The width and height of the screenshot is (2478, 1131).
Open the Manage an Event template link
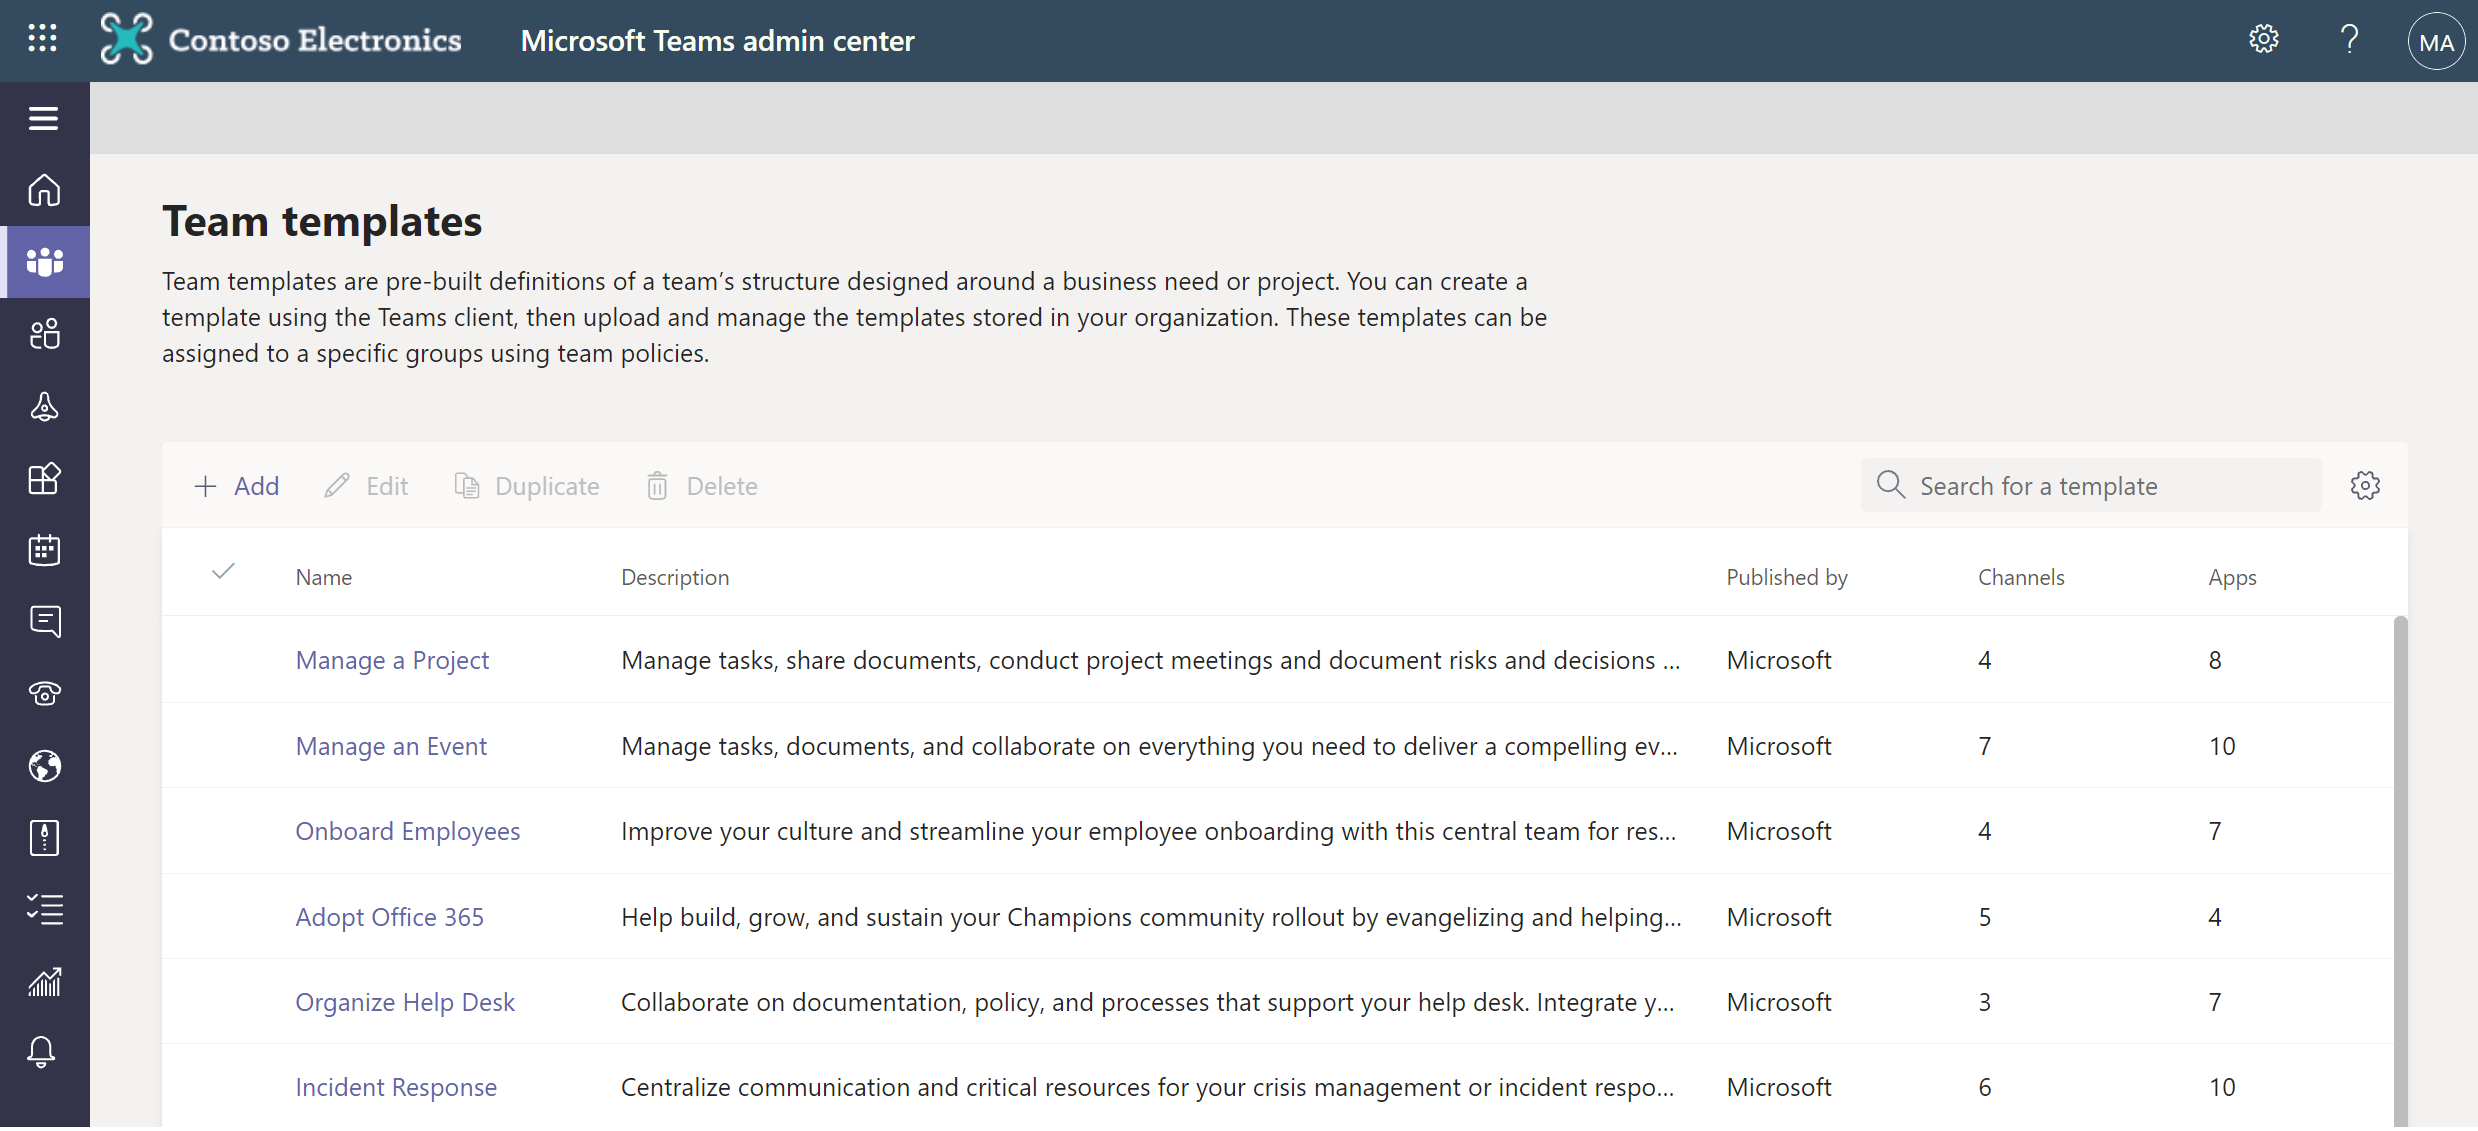click(x=390, y=744)
